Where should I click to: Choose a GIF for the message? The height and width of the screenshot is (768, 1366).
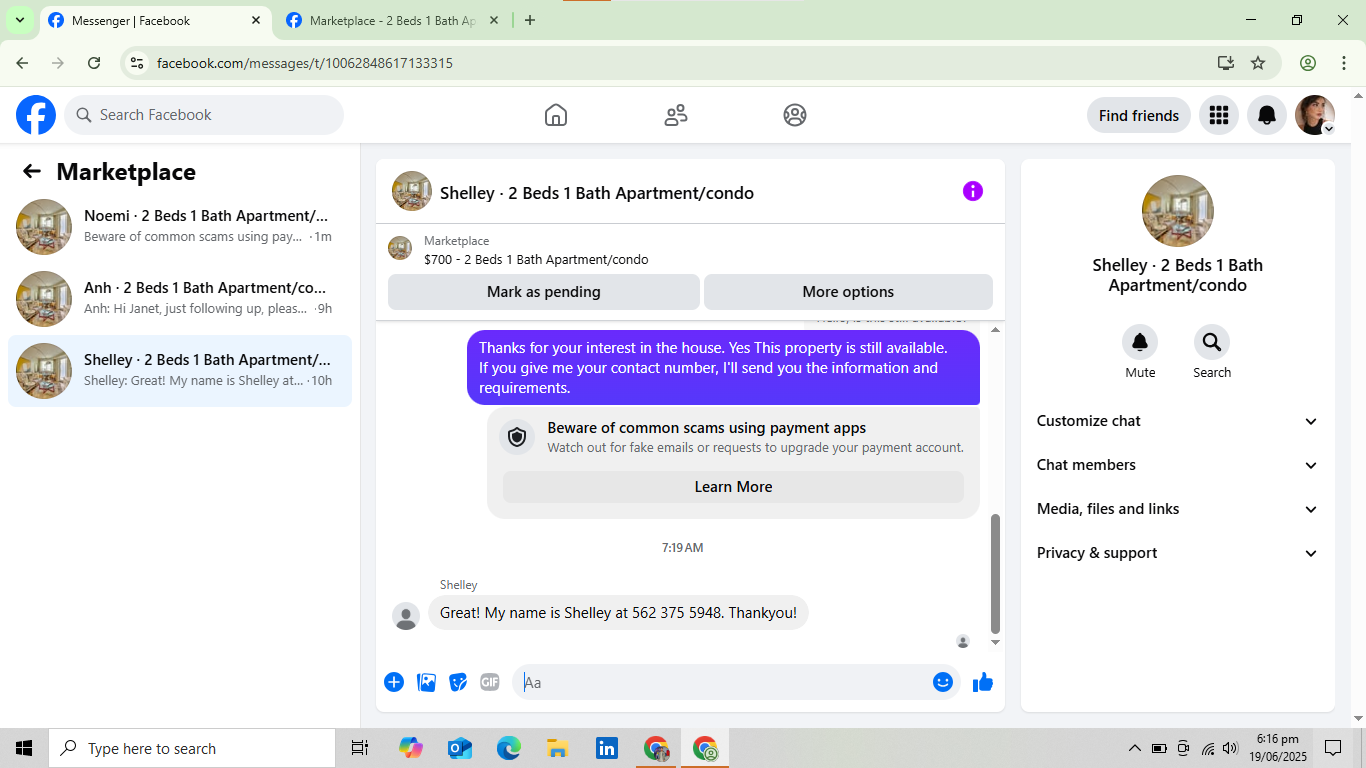490,682
